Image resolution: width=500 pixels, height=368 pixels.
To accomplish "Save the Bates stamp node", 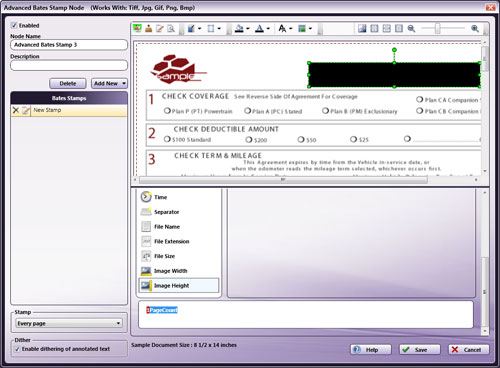I will pos(420,350).
